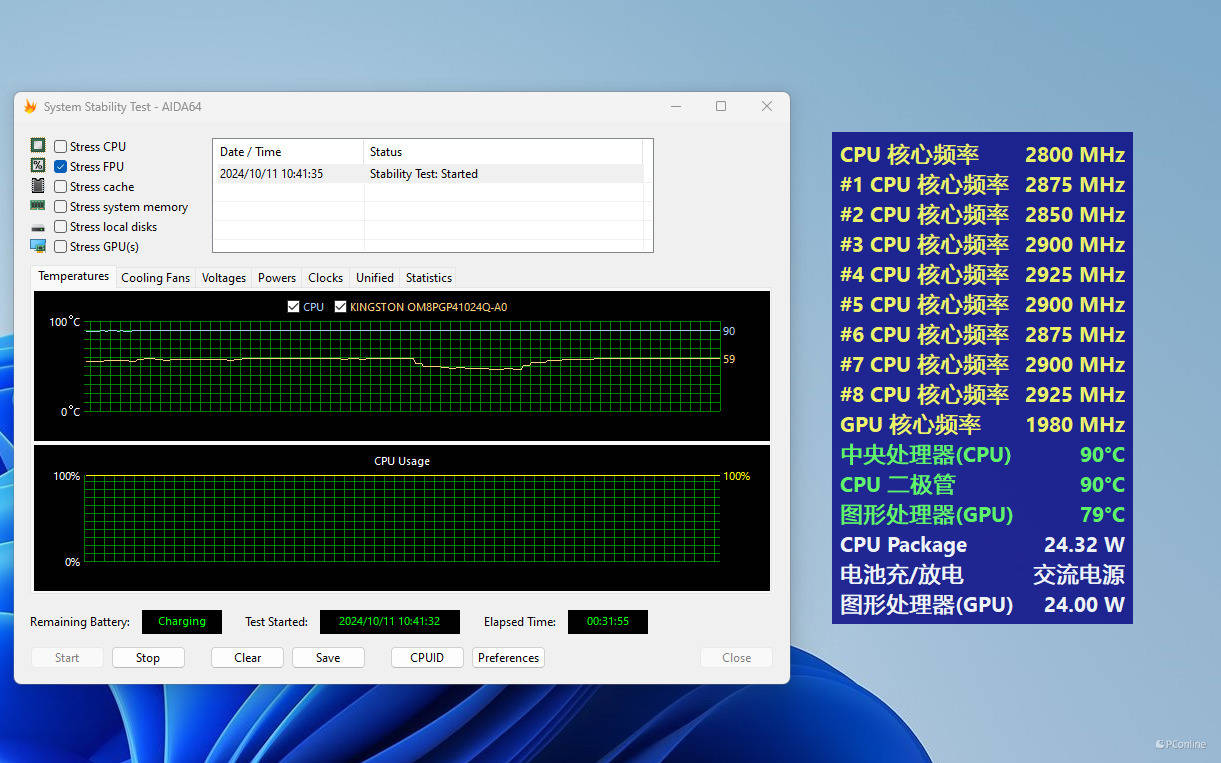1221x763 pixels.
Task: Maximize the System Stability Test window
Action: point(721,106)
